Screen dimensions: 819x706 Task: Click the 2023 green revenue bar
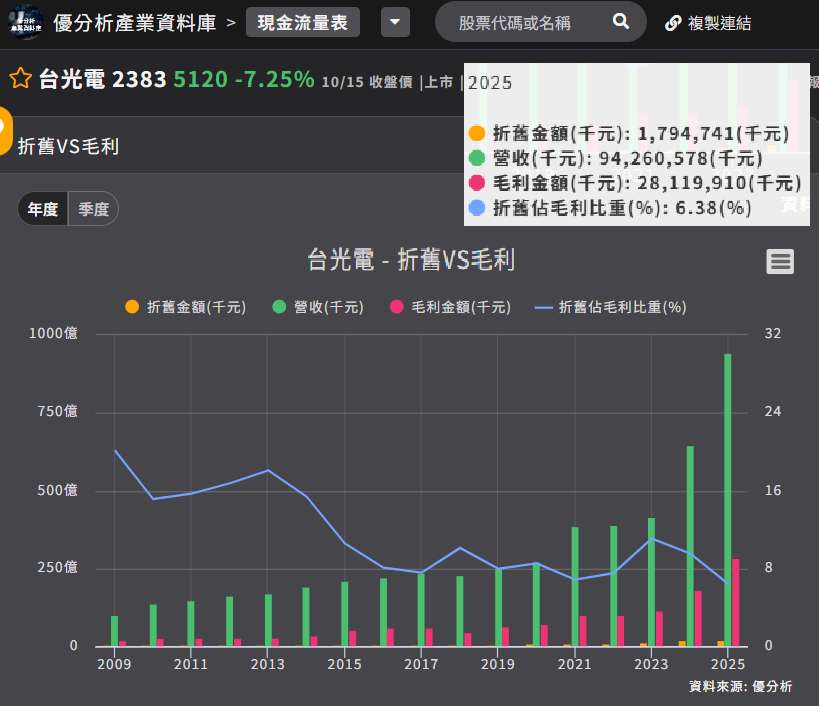coord(651,582)
